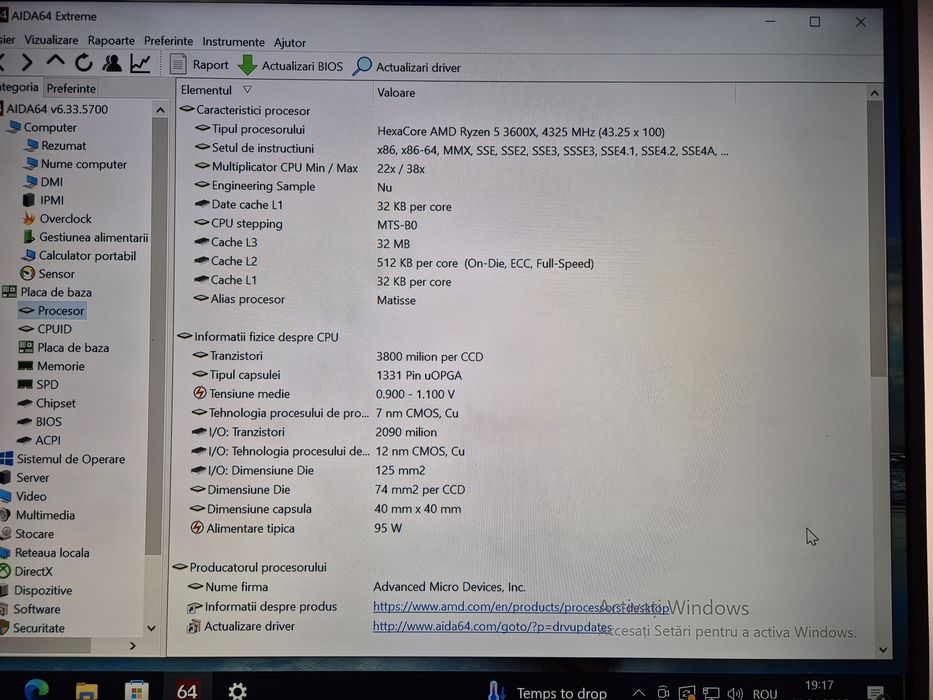Click tree horizontal scroll right arrow

click(x=132, y=646)
